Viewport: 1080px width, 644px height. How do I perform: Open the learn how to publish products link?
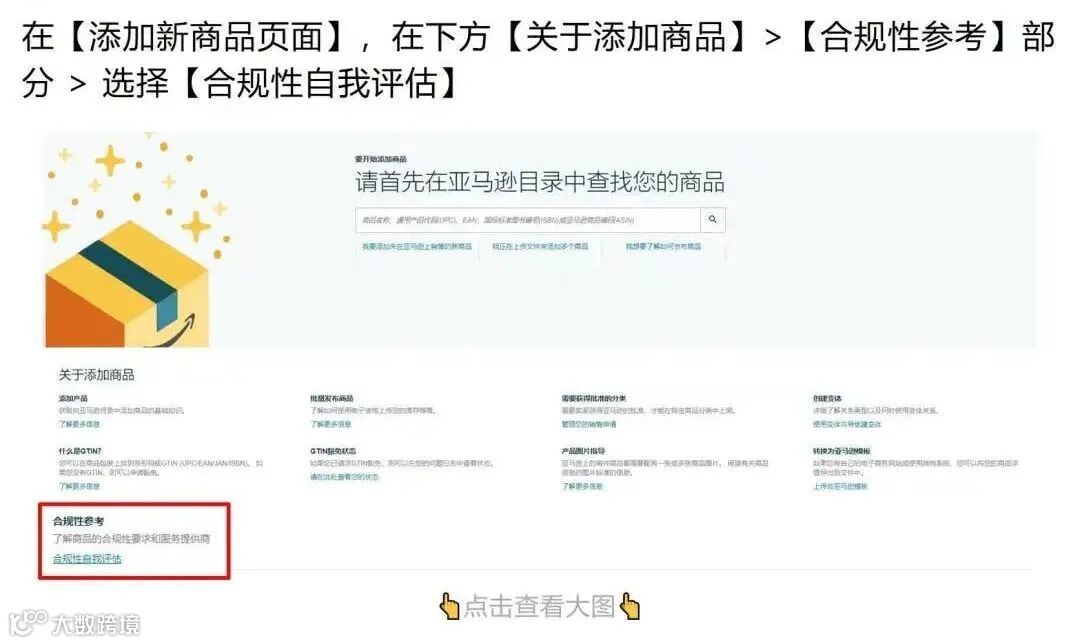coord(663,247)
